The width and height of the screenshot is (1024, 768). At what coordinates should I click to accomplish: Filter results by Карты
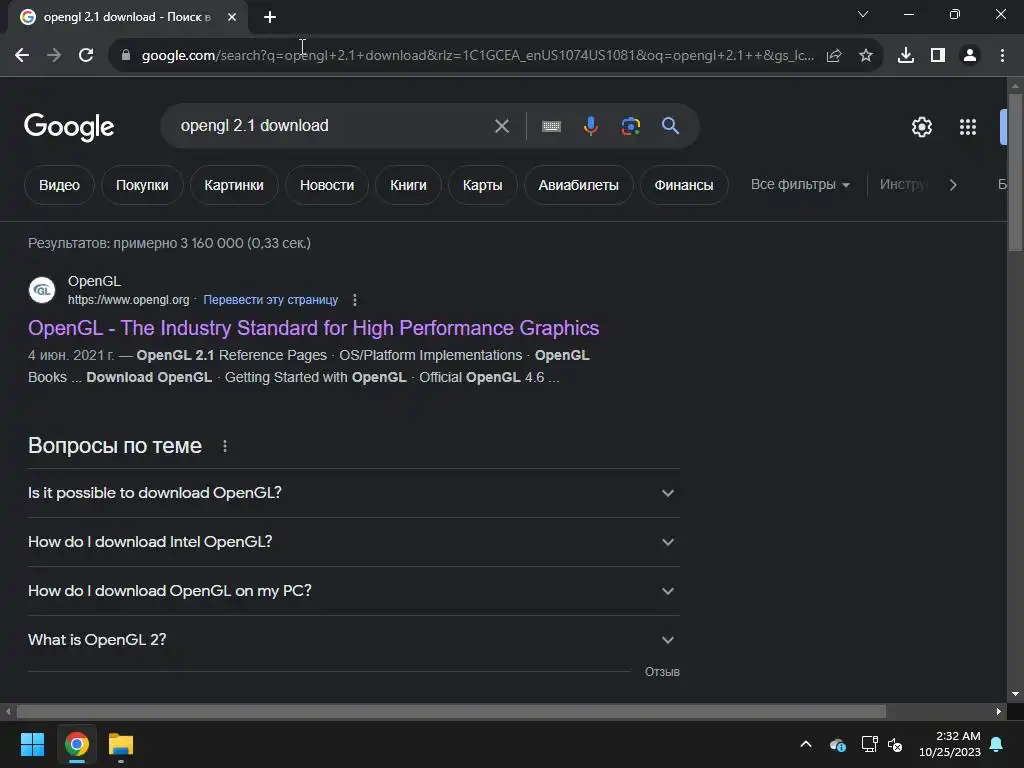point(483,185)
